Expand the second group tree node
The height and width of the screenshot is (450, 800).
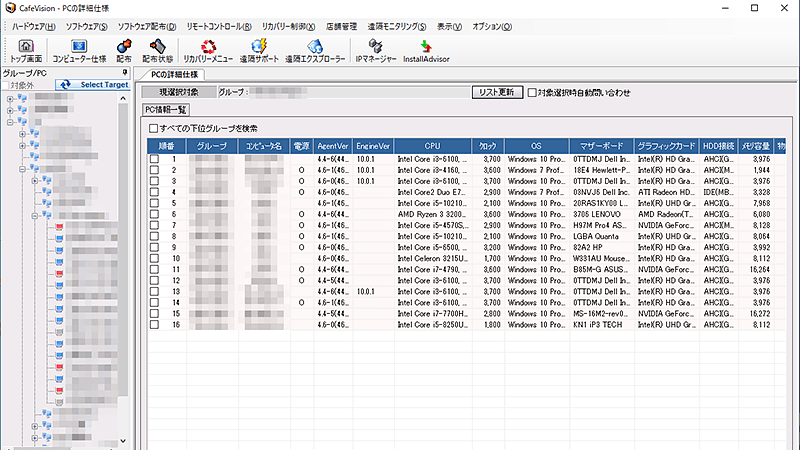[10, 110]
